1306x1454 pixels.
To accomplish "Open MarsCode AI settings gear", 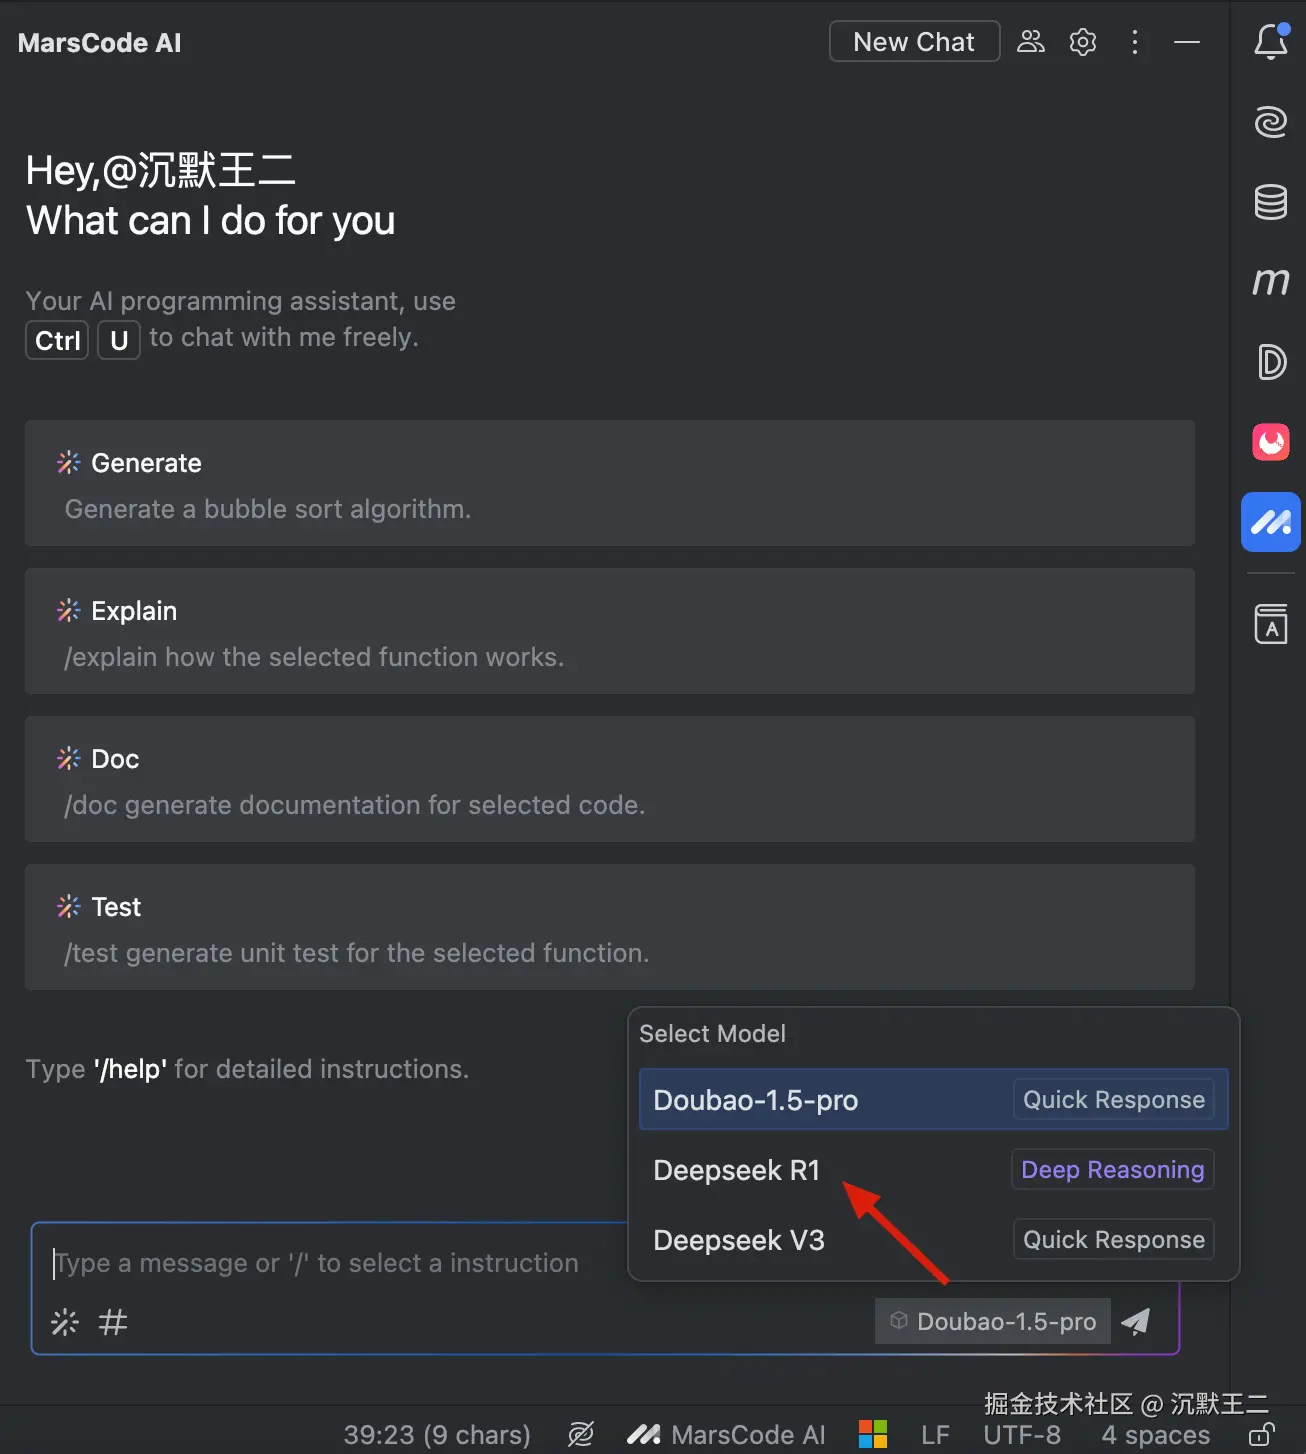I will point(1083,42).
